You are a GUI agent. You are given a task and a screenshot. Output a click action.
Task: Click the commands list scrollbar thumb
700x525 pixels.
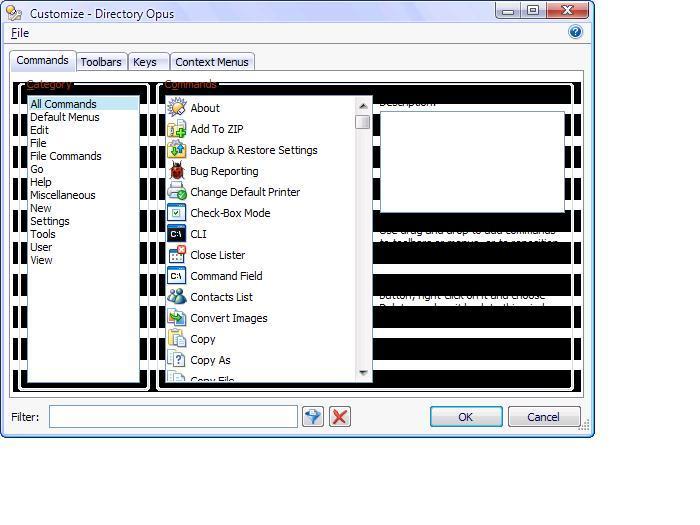tap(363, 121)
